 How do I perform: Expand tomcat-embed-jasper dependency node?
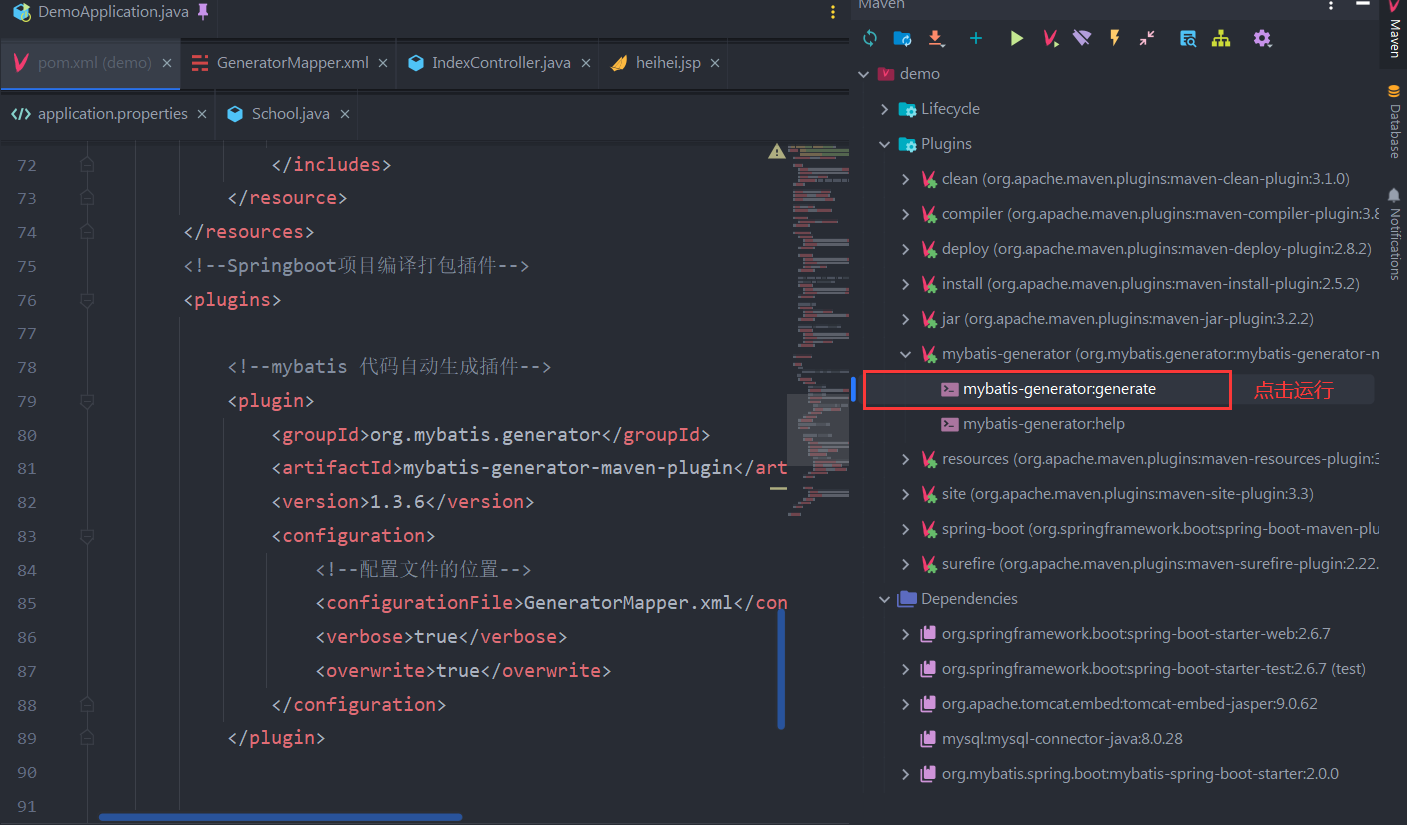point(906,704)
